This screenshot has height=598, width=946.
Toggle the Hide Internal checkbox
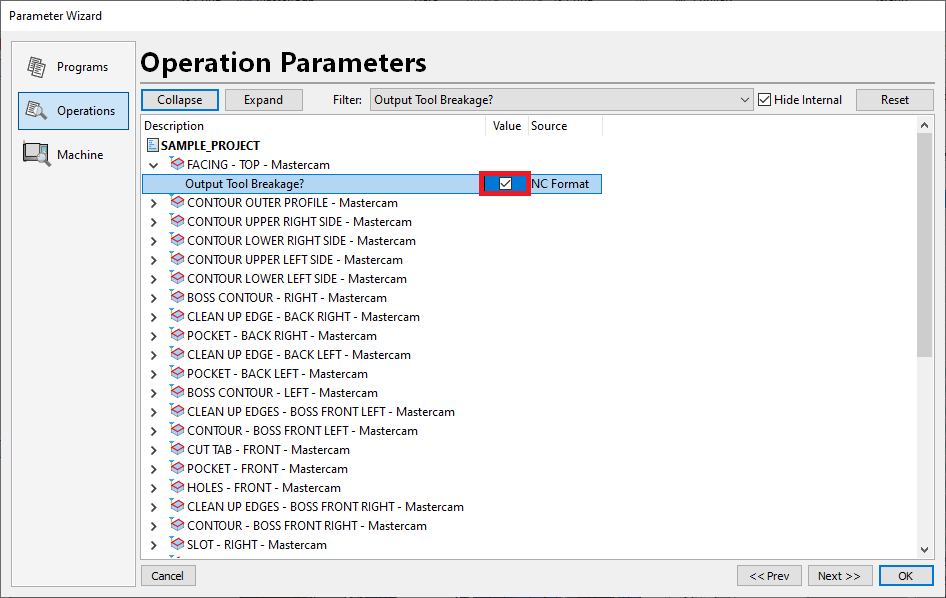click(765, 100)
